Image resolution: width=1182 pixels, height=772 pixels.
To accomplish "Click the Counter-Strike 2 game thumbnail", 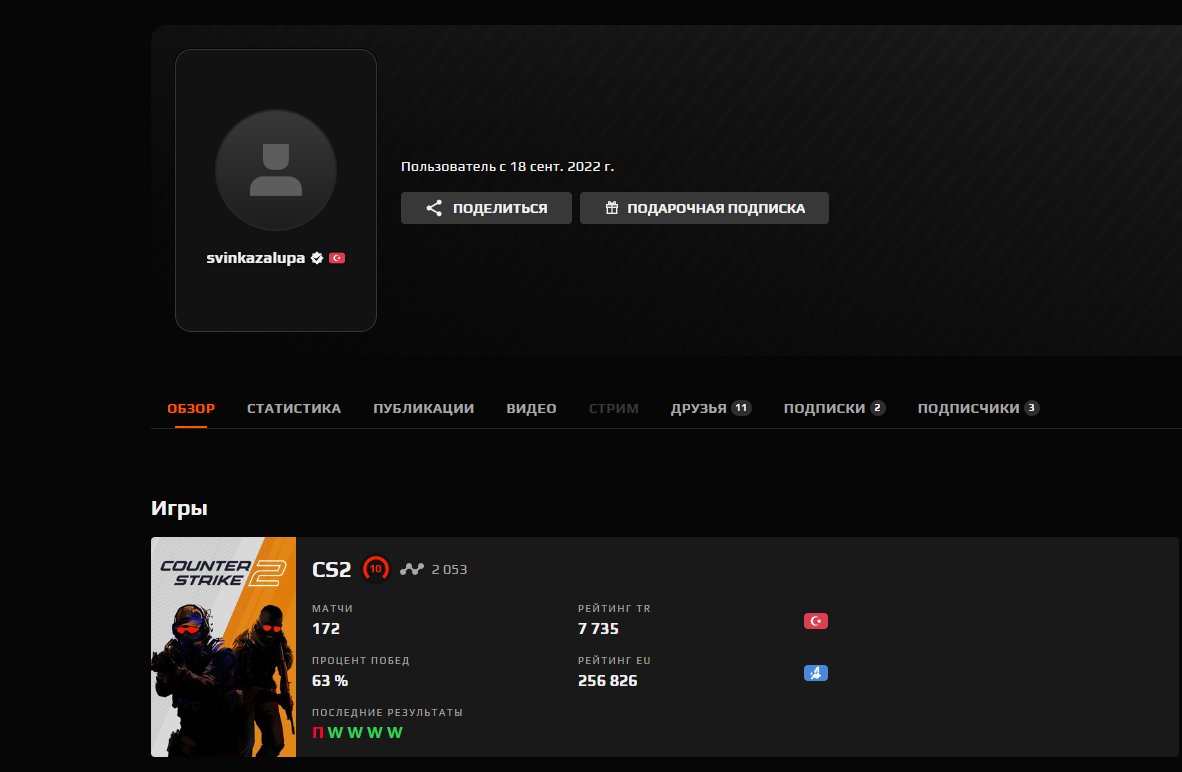I will click(223, 647).
